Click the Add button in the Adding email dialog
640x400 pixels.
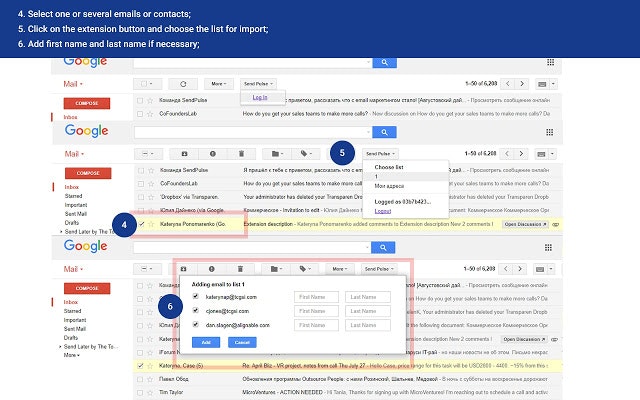click(206, 342)
